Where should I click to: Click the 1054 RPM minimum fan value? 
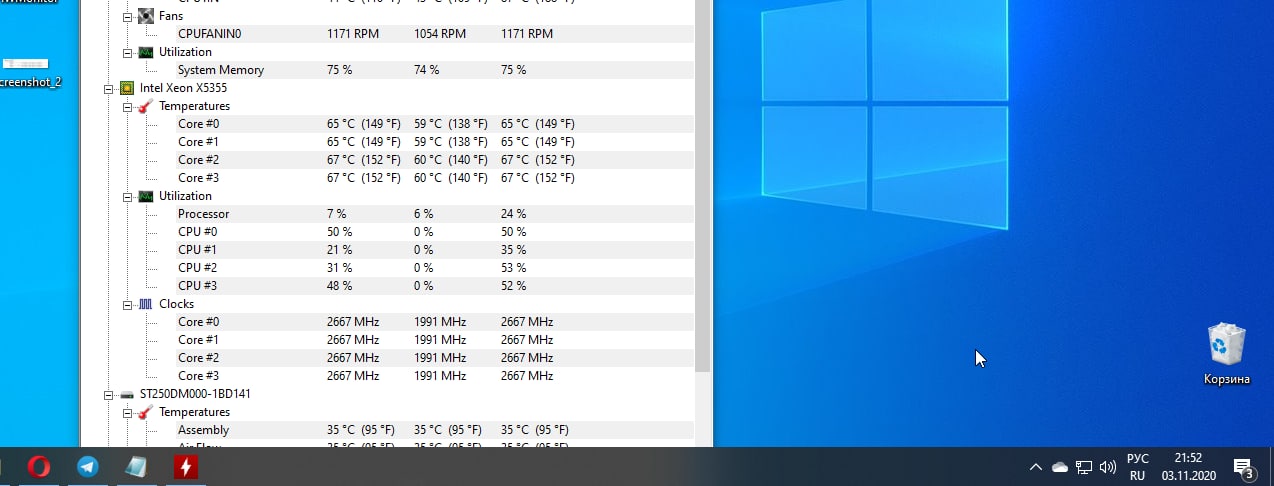(440, 34)
